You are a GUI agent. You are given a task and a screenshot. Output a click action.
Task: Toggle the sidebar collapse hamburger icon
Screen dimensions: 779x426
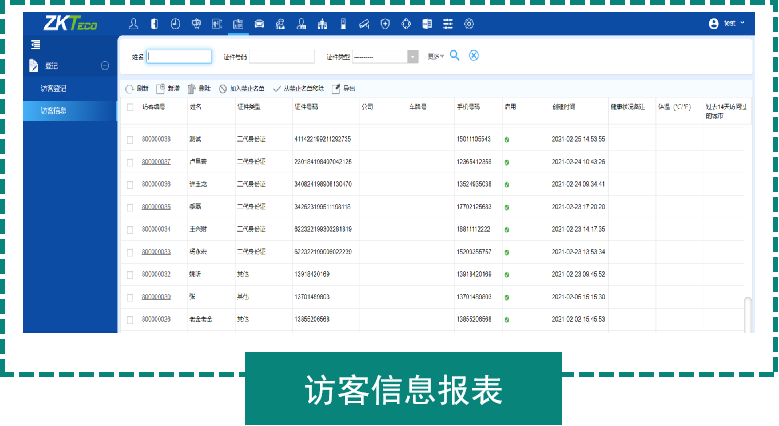35,44
